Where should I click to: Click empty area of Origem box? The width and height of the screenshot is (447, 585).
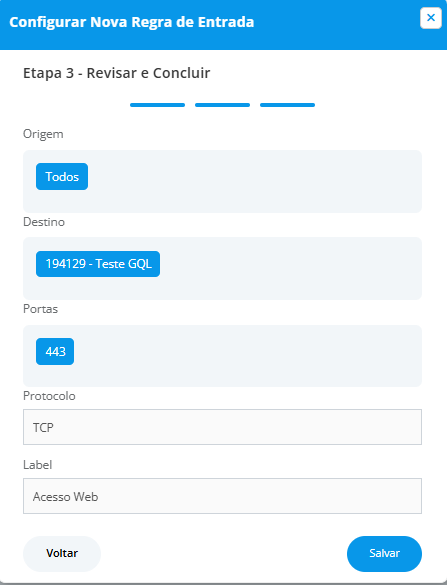(254, 182)
